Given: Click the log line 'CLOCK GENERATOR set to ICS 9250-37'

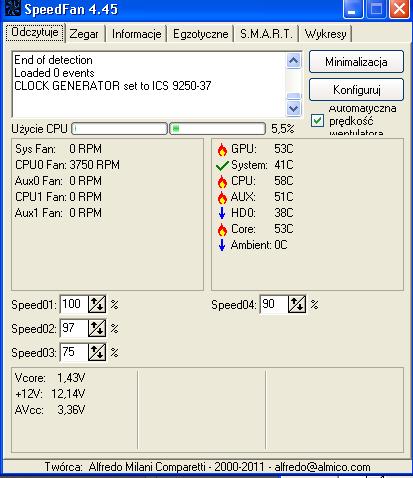Looking at the screenshot, I should tap(113, 86).
